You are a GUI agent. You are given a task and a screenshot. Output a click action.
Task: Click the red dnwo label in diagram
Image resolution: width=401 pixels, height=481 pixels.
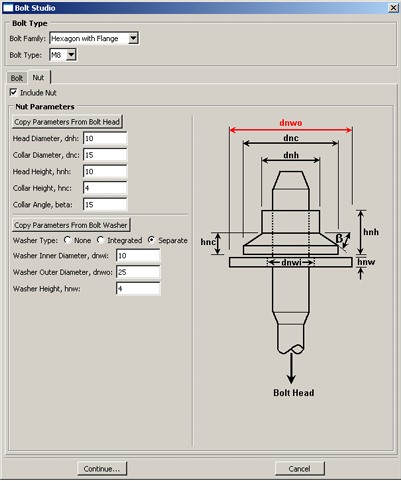pos(291,123)
